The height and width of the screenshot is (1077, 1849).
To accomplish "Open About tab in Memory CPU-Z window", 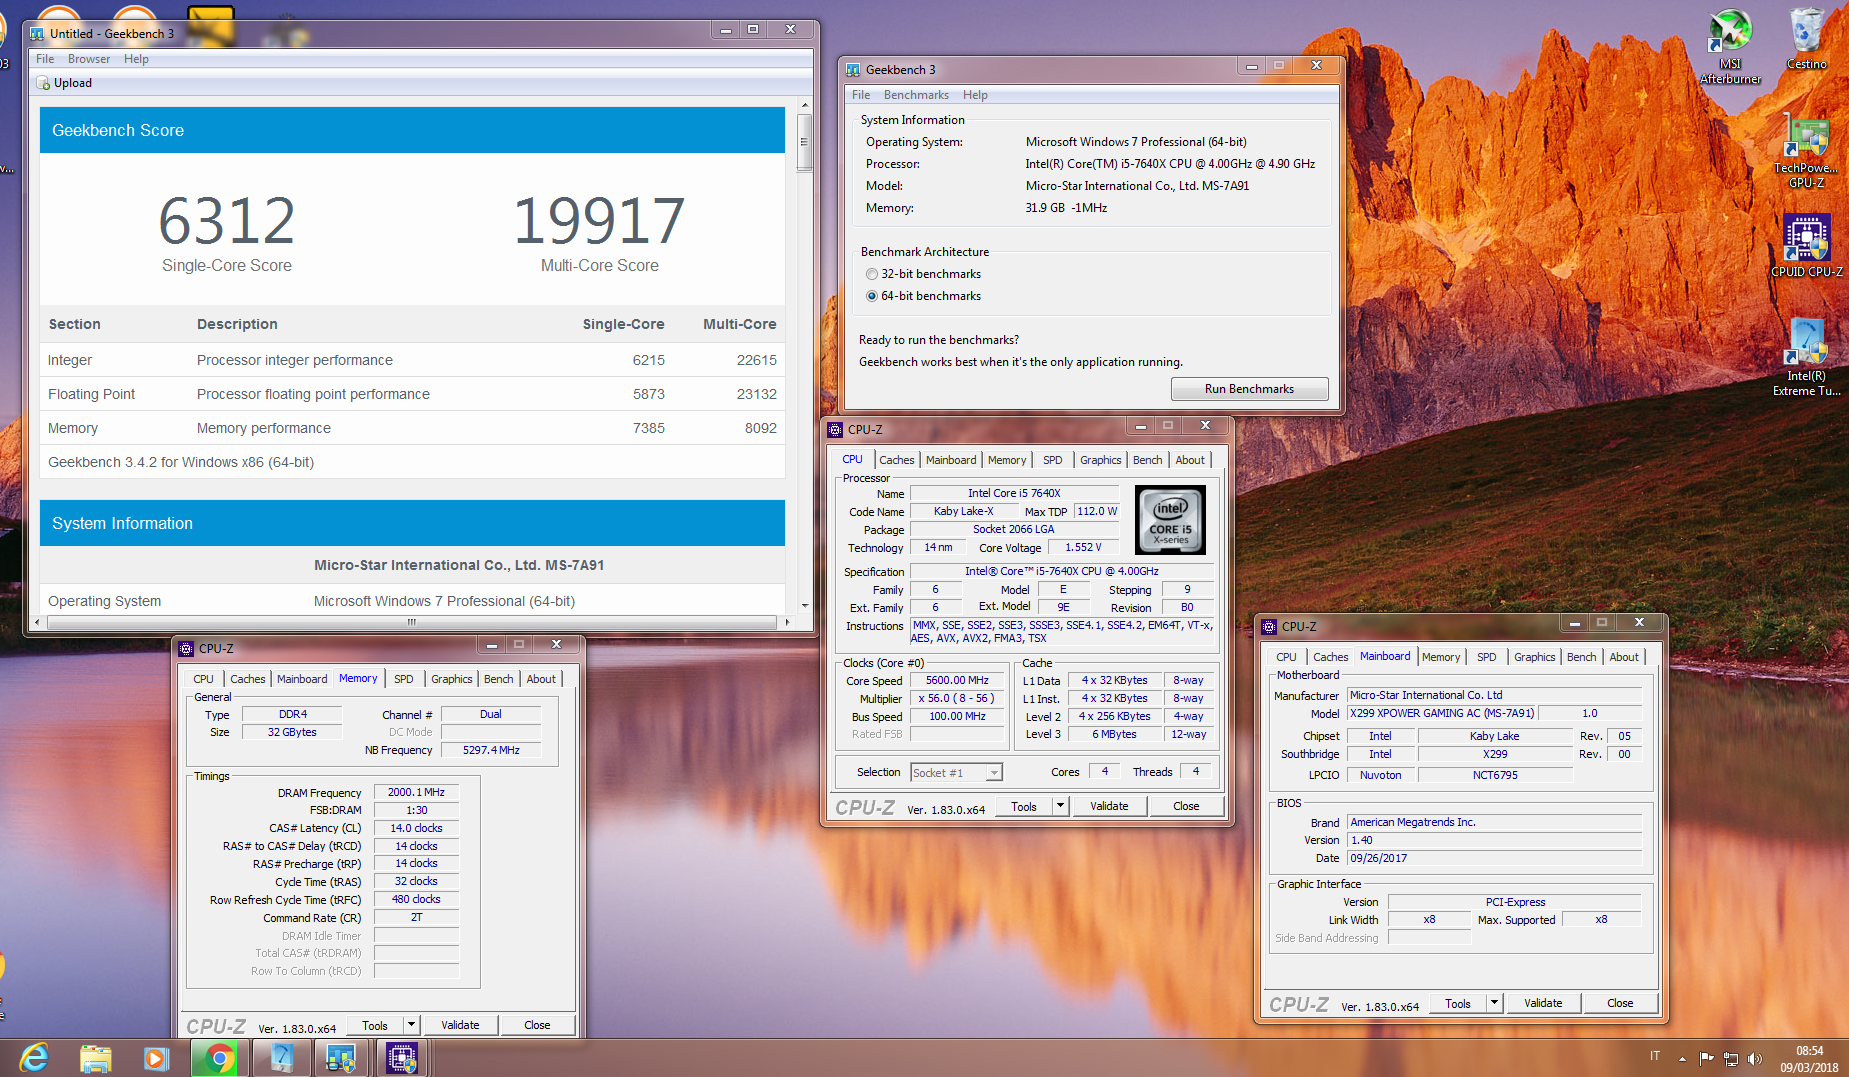I will (x=541, y=679).
